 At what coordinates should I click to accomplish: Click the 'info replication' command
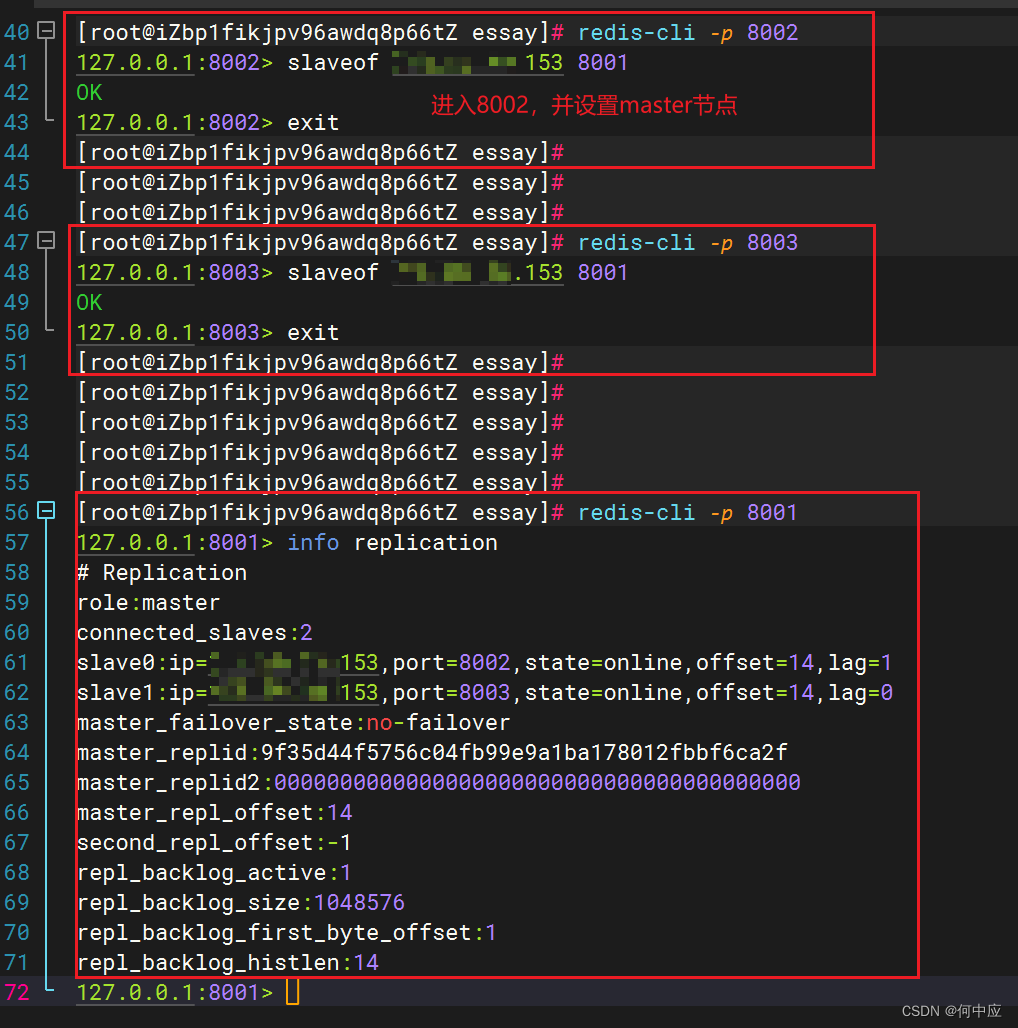pos(392,542)
